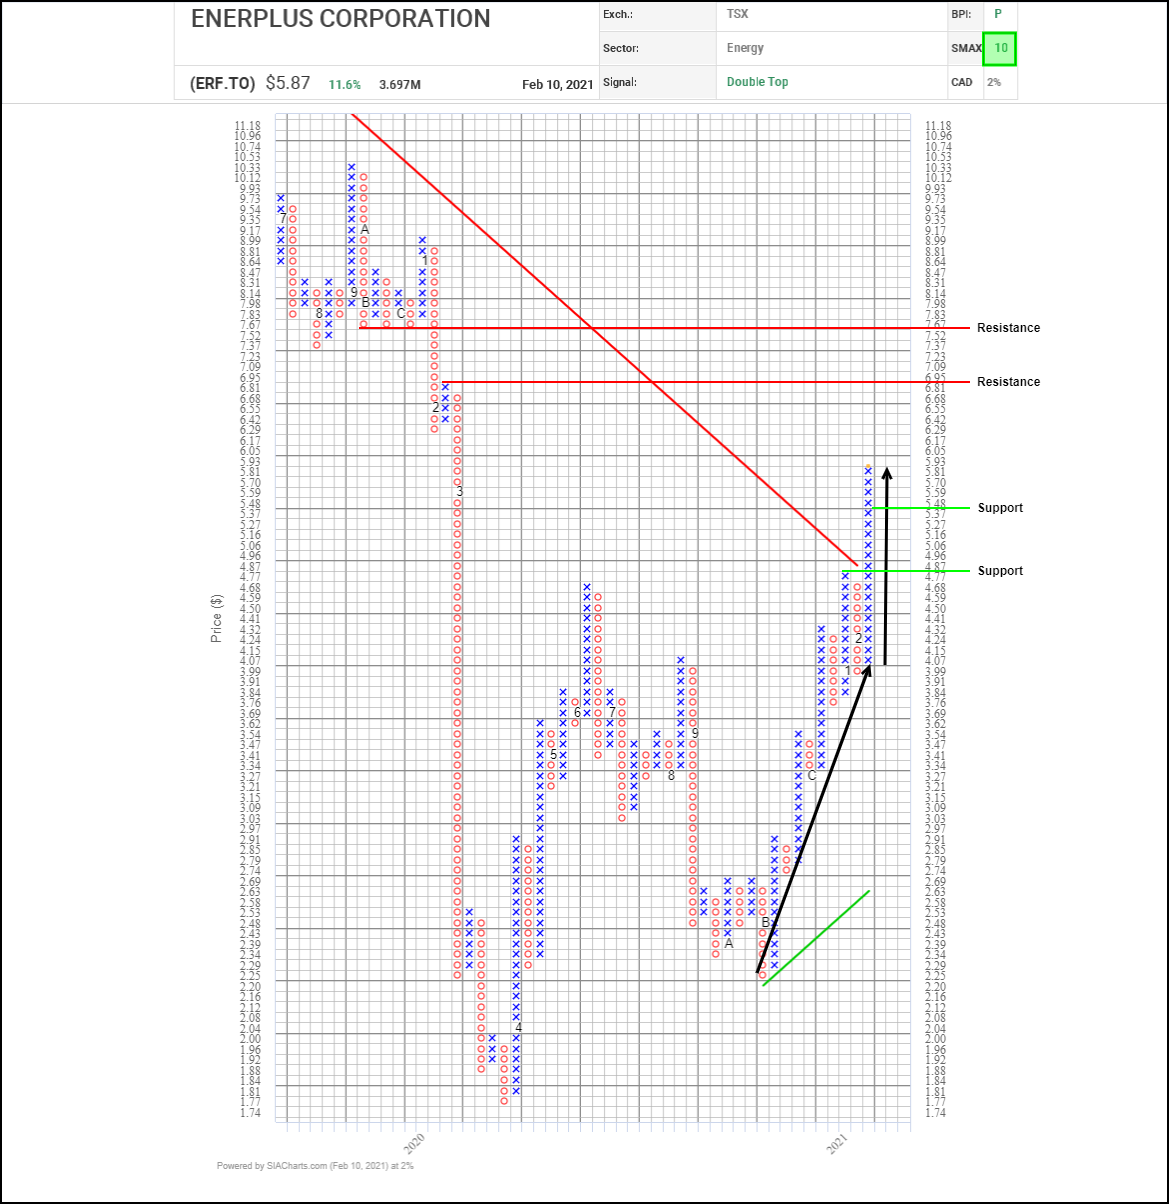Open the Energy sector link

click(x=745, y=48)
